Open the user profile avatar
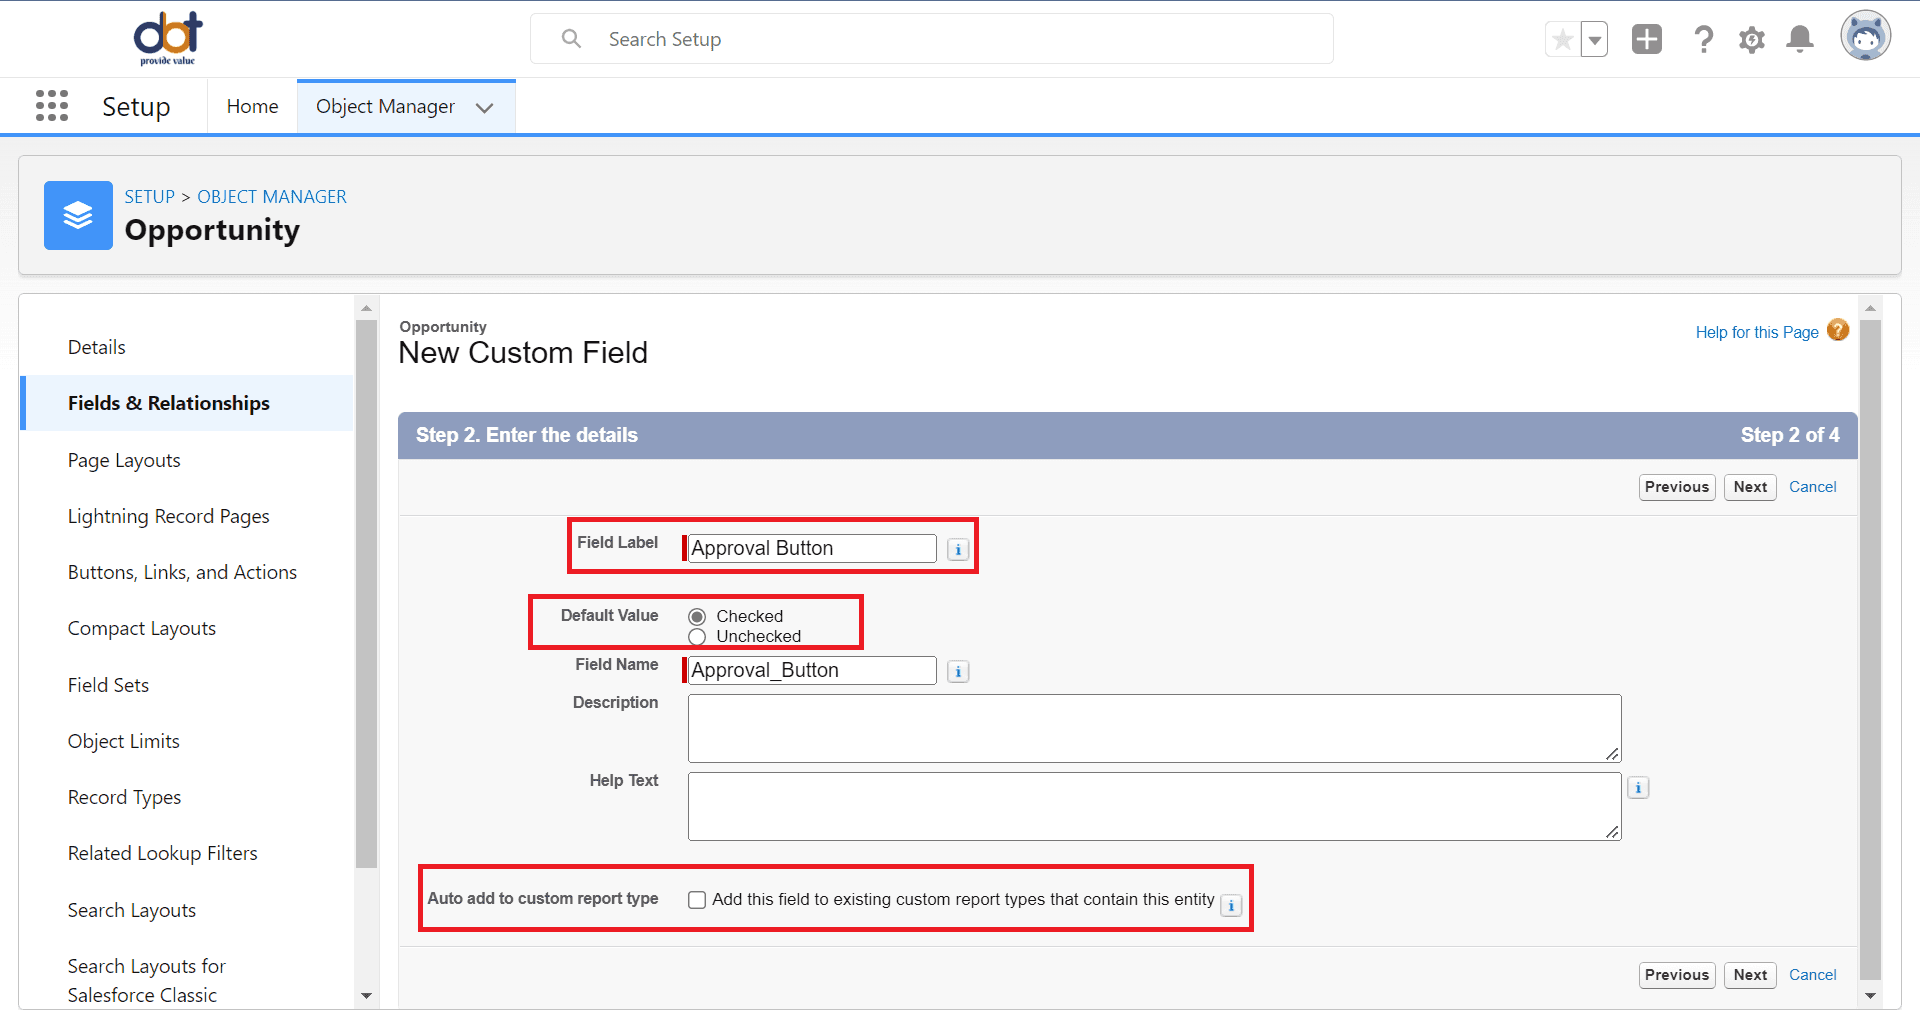This screenshot has height=1028, width=1920. click(x=1866, y=37)
